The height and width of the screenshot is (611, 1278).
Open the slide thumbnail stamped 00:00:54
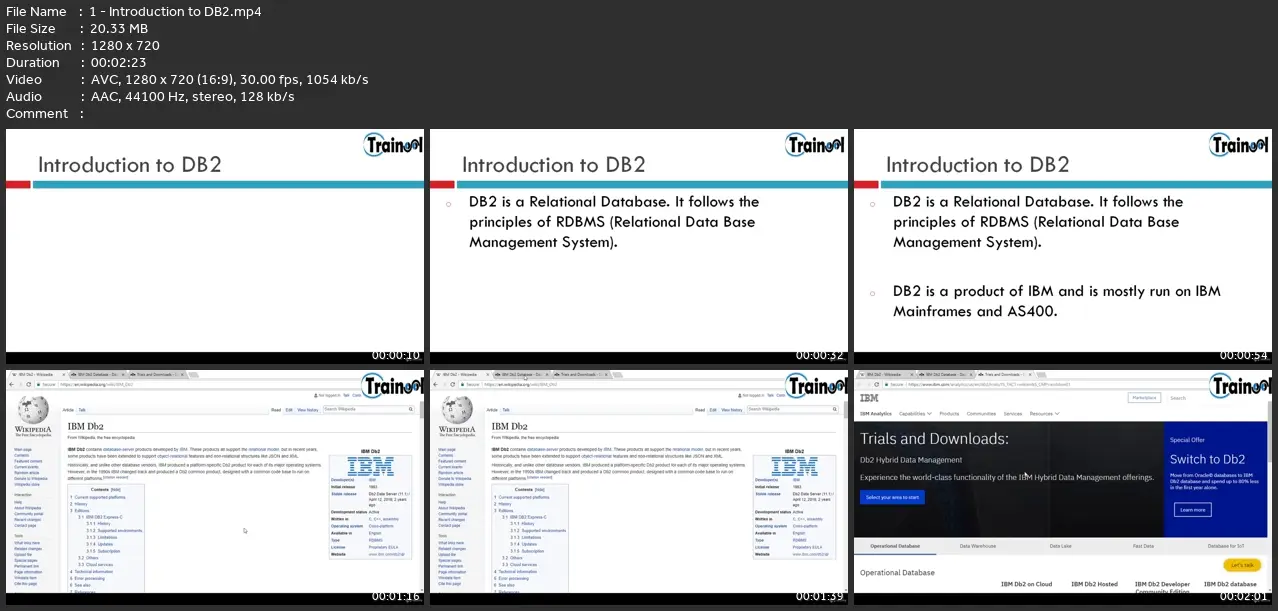[1063, 246]
